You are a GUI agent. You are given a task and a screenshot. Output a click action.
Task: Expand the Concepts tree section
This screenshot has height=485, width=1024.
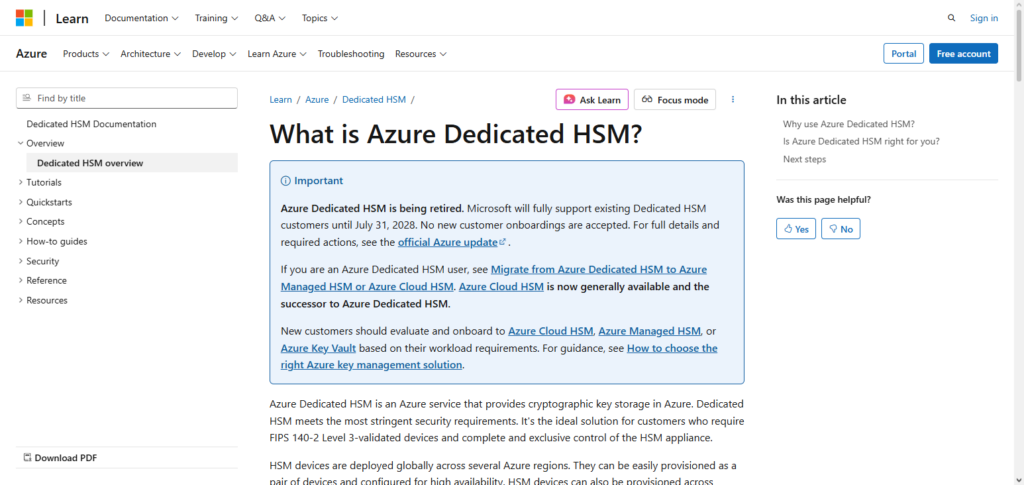[41, 221]
